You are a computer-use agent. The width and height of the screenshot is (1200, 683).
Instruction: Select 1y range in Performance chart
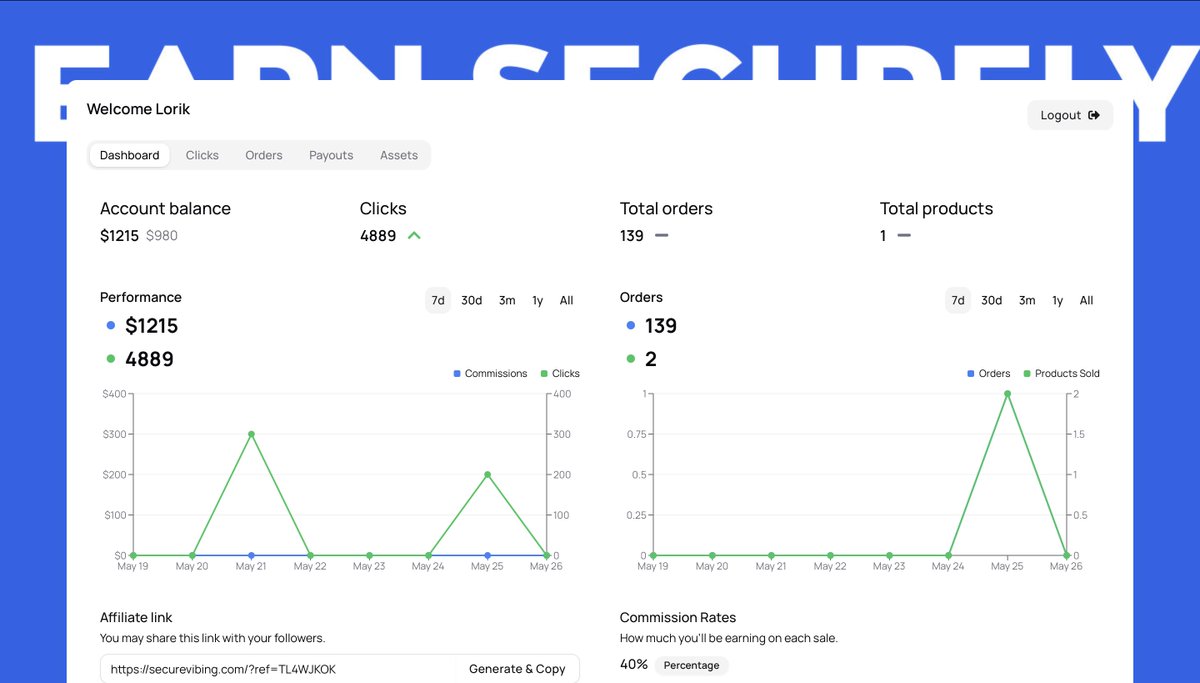(538, 300)
